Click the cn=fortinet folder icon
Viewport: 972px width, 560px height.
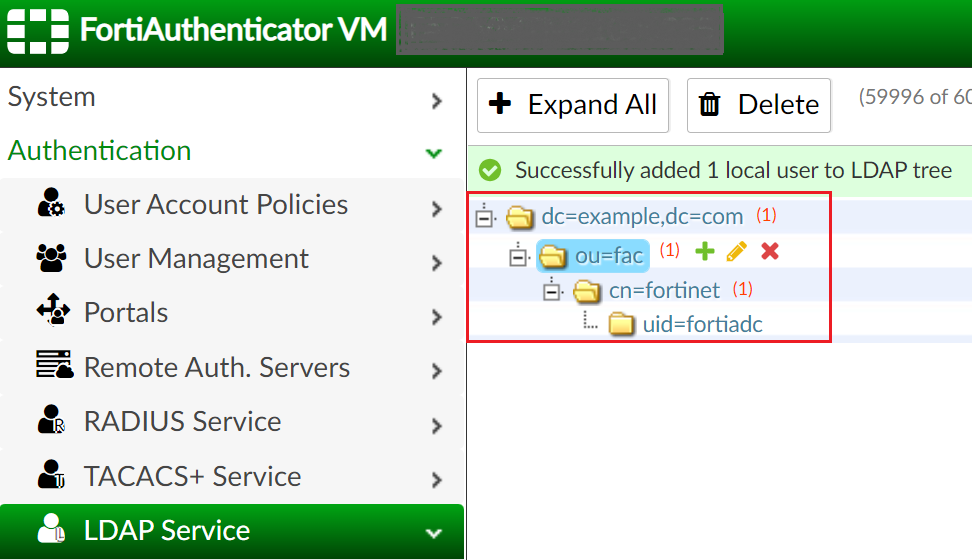tap(587, 291)
